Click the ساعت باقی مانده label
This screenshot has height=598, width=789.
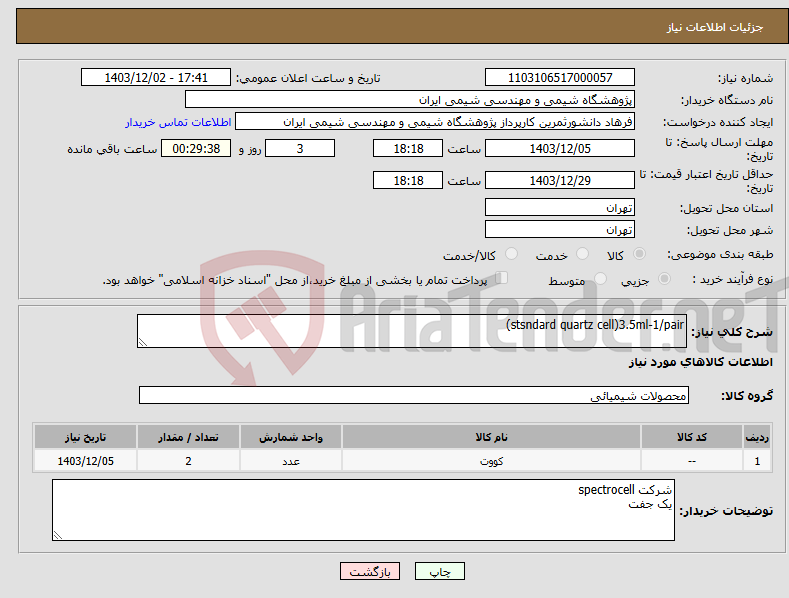click(113, 150)
